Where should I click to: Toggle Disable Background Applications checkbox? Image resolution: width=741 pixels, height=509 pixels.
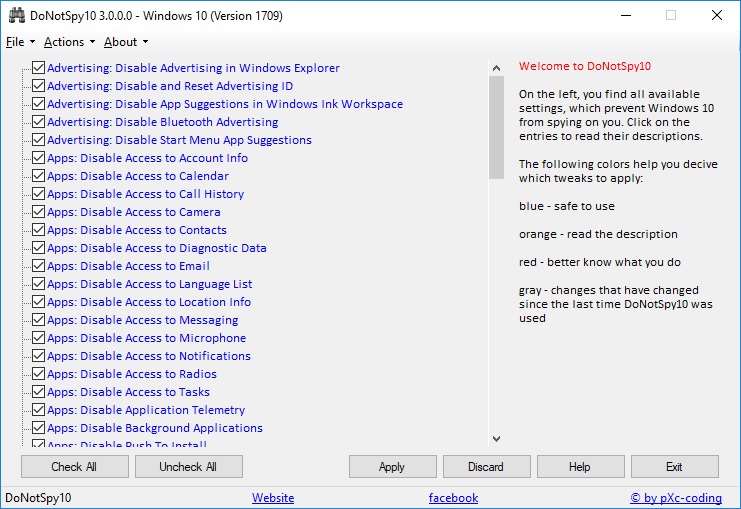click(x=39, y=427)
